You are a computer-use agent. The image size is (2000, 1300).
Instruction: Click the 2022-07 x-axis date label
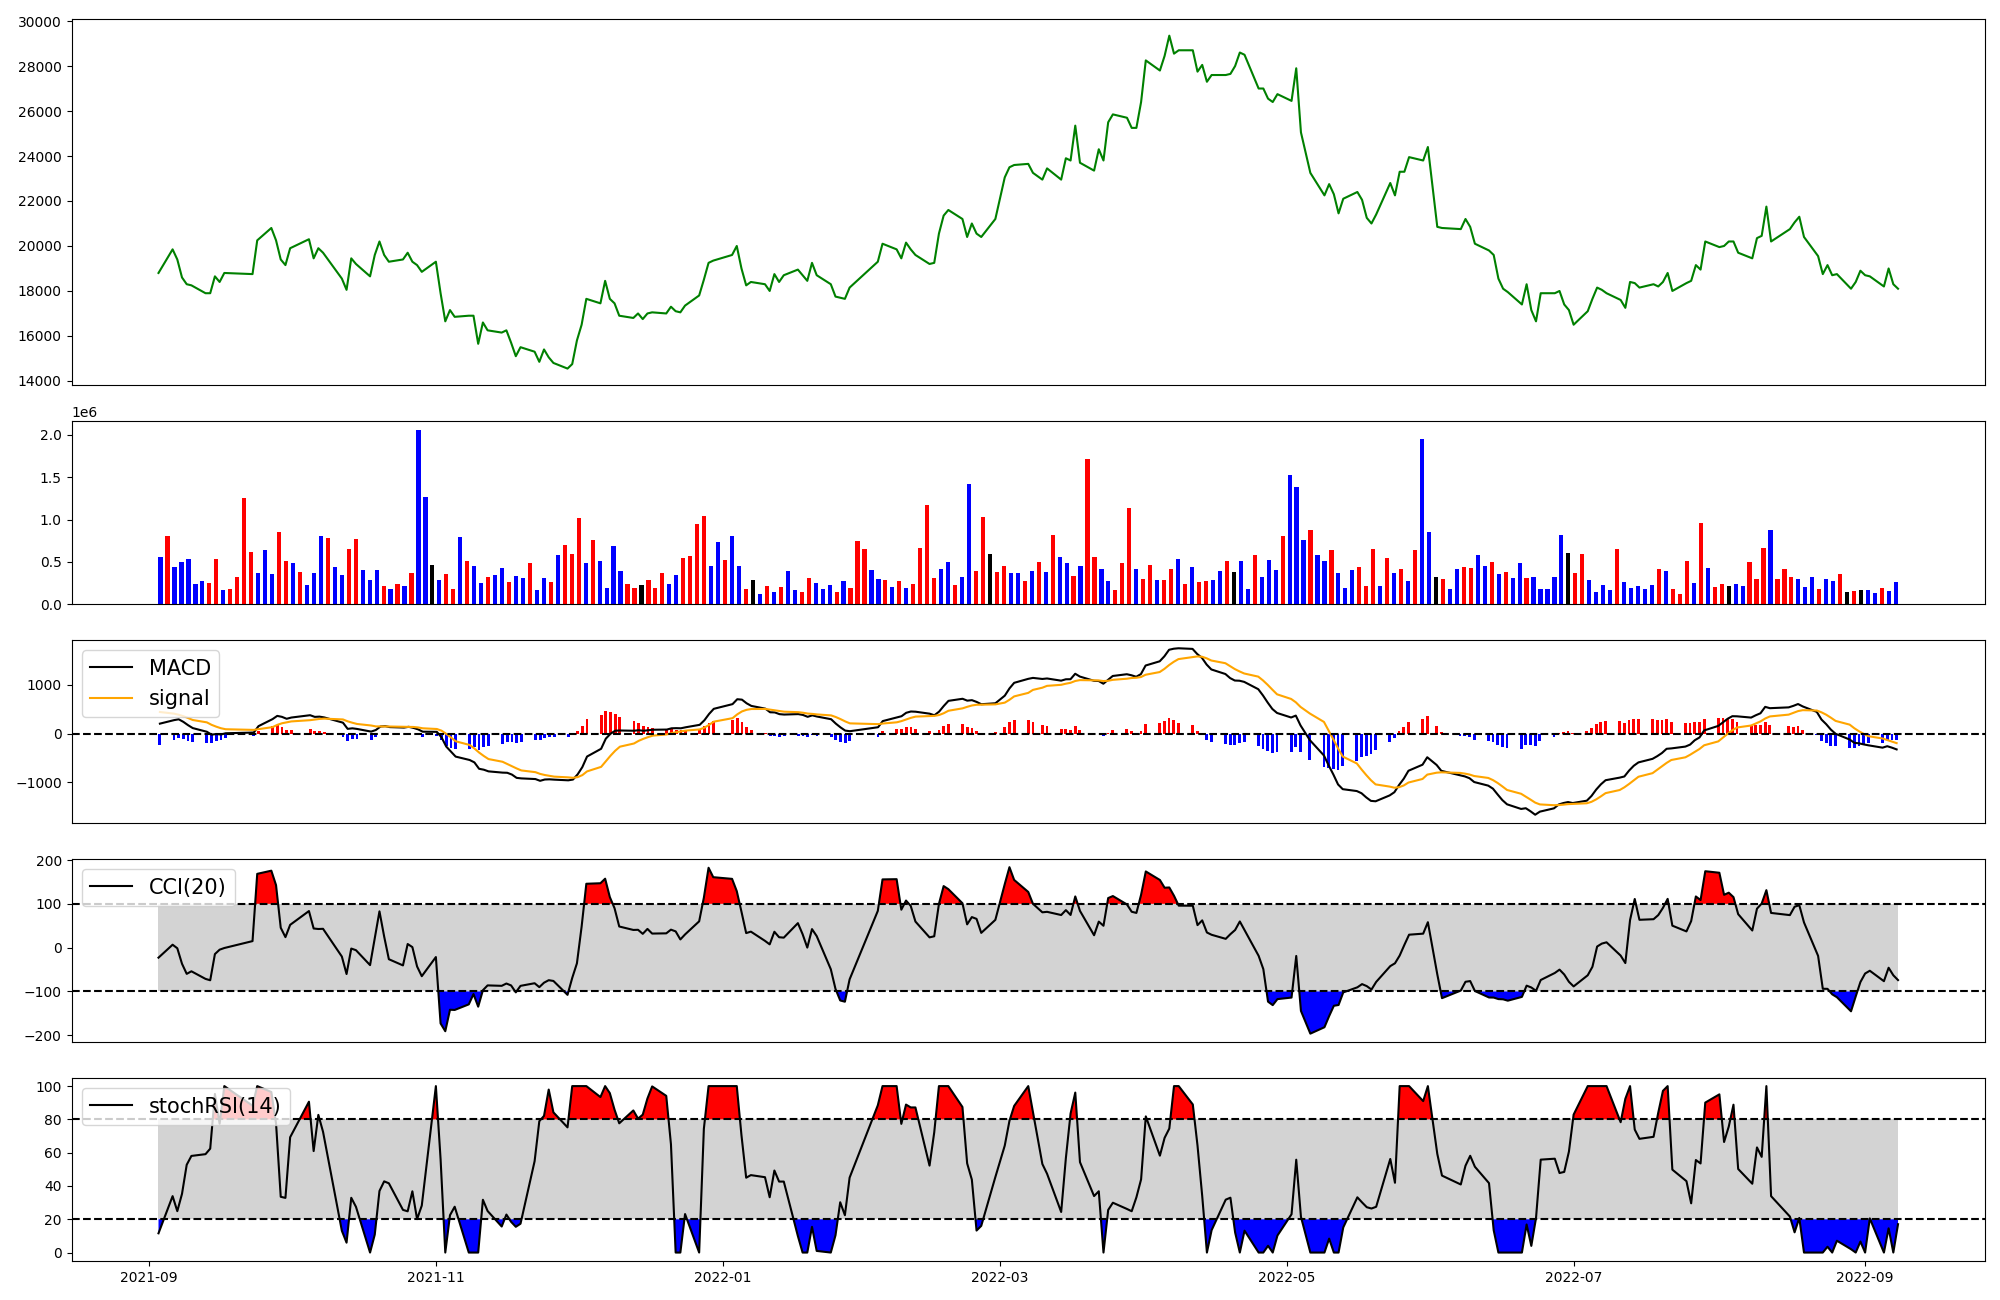1574,1277
